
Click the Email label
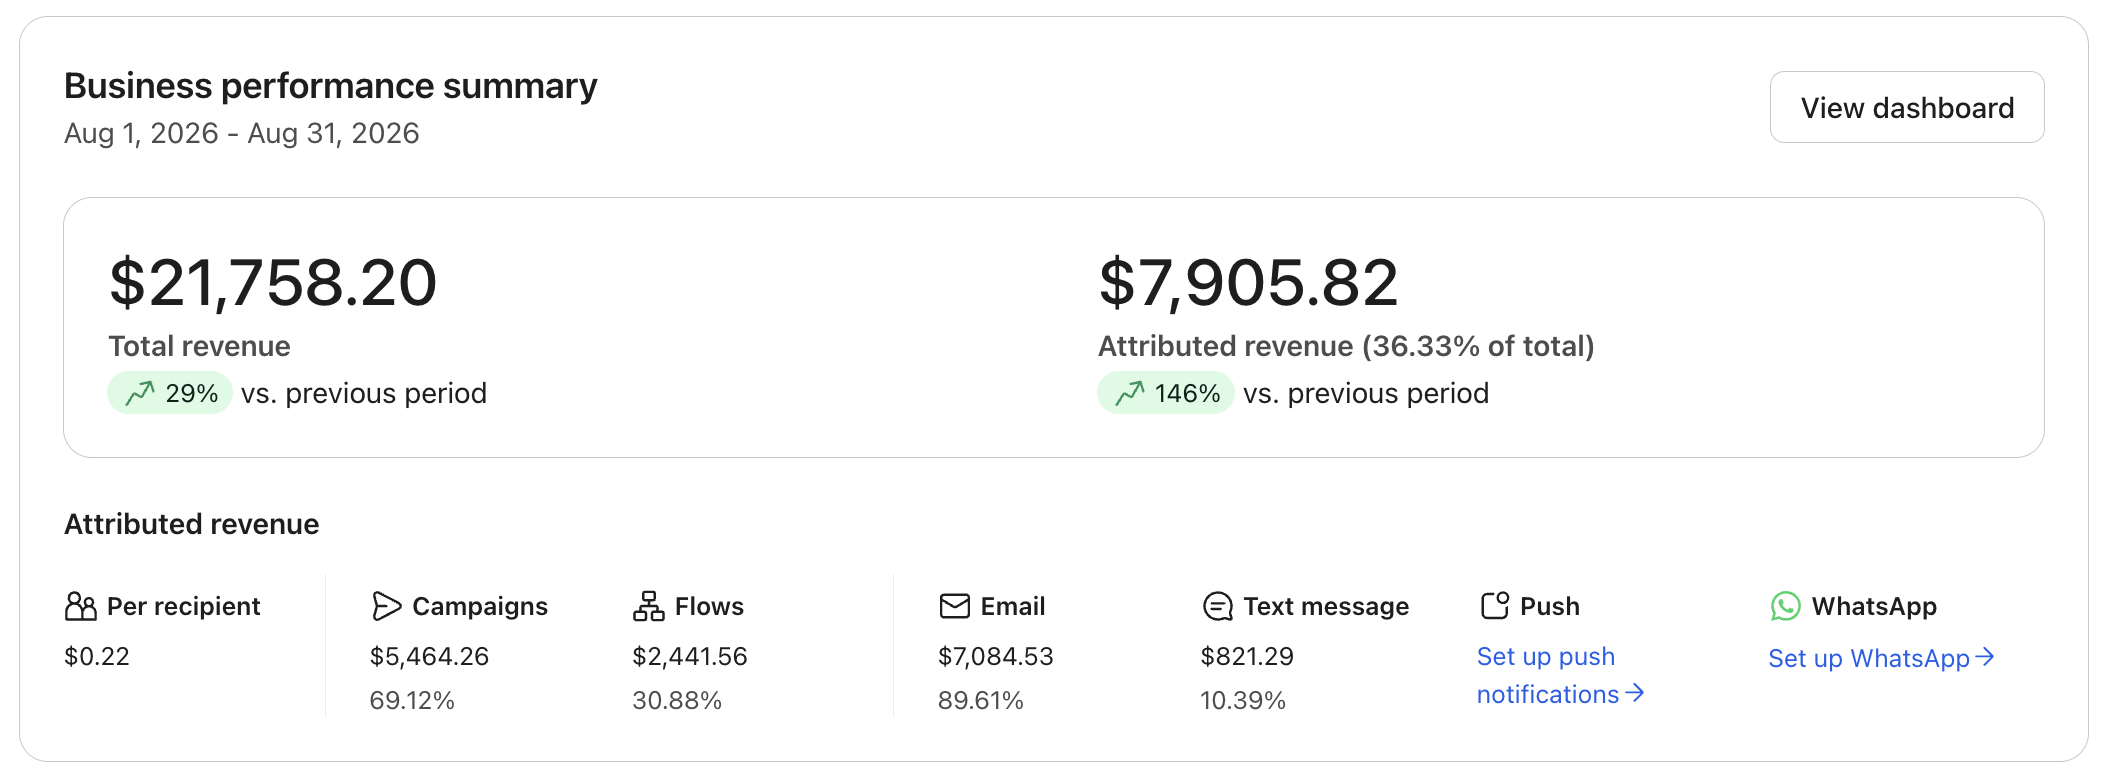[1013, 606]
